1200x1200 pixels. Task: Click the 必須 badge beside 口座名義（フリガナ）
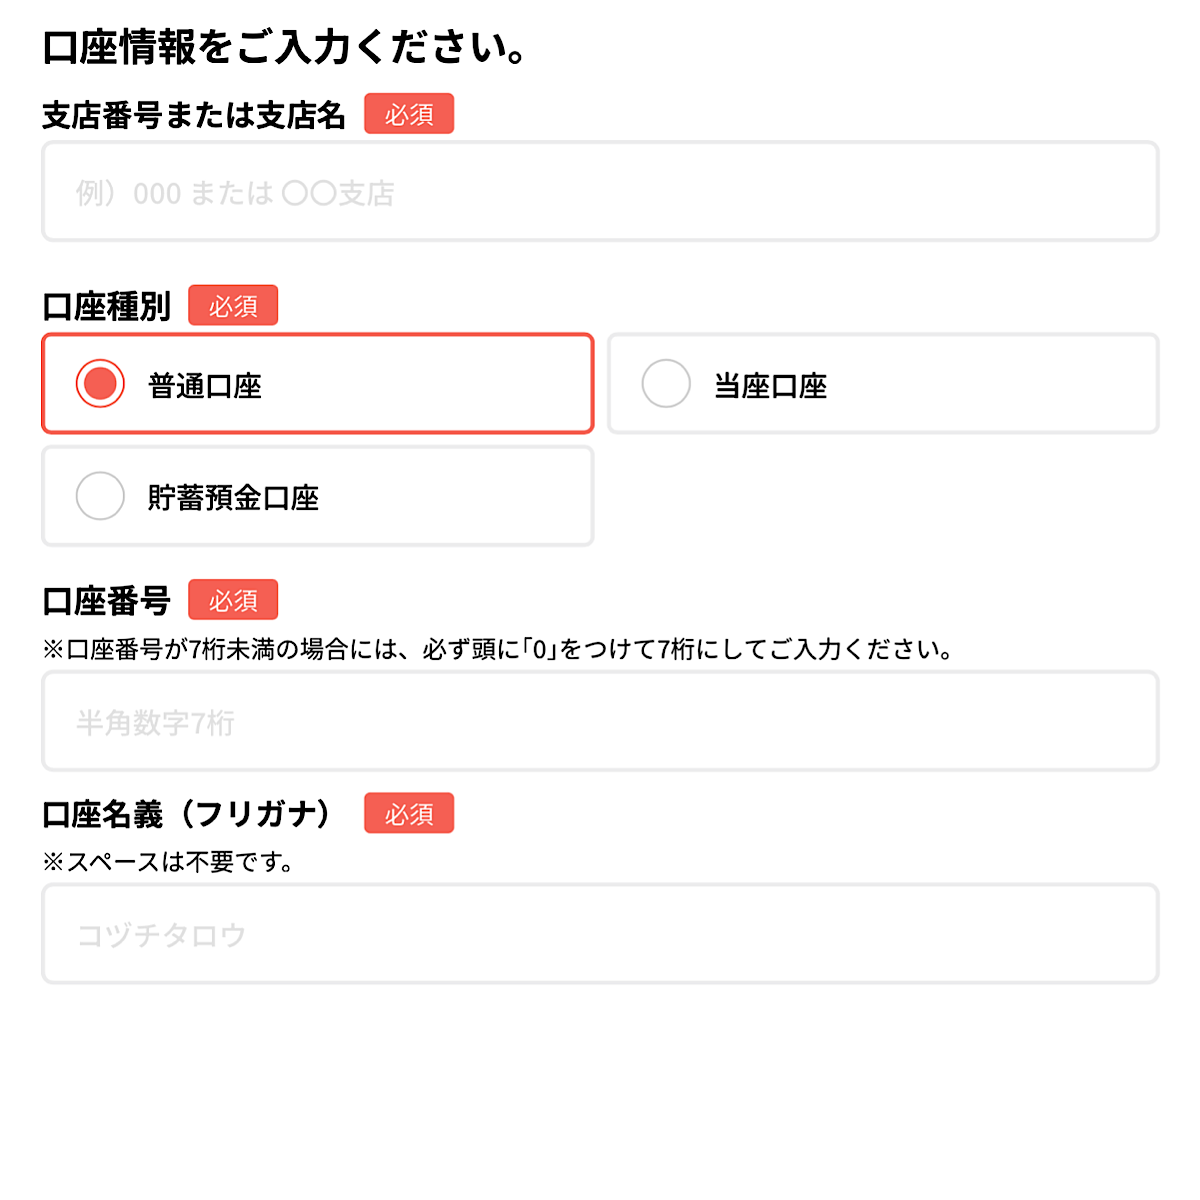(x=409, y=814)
